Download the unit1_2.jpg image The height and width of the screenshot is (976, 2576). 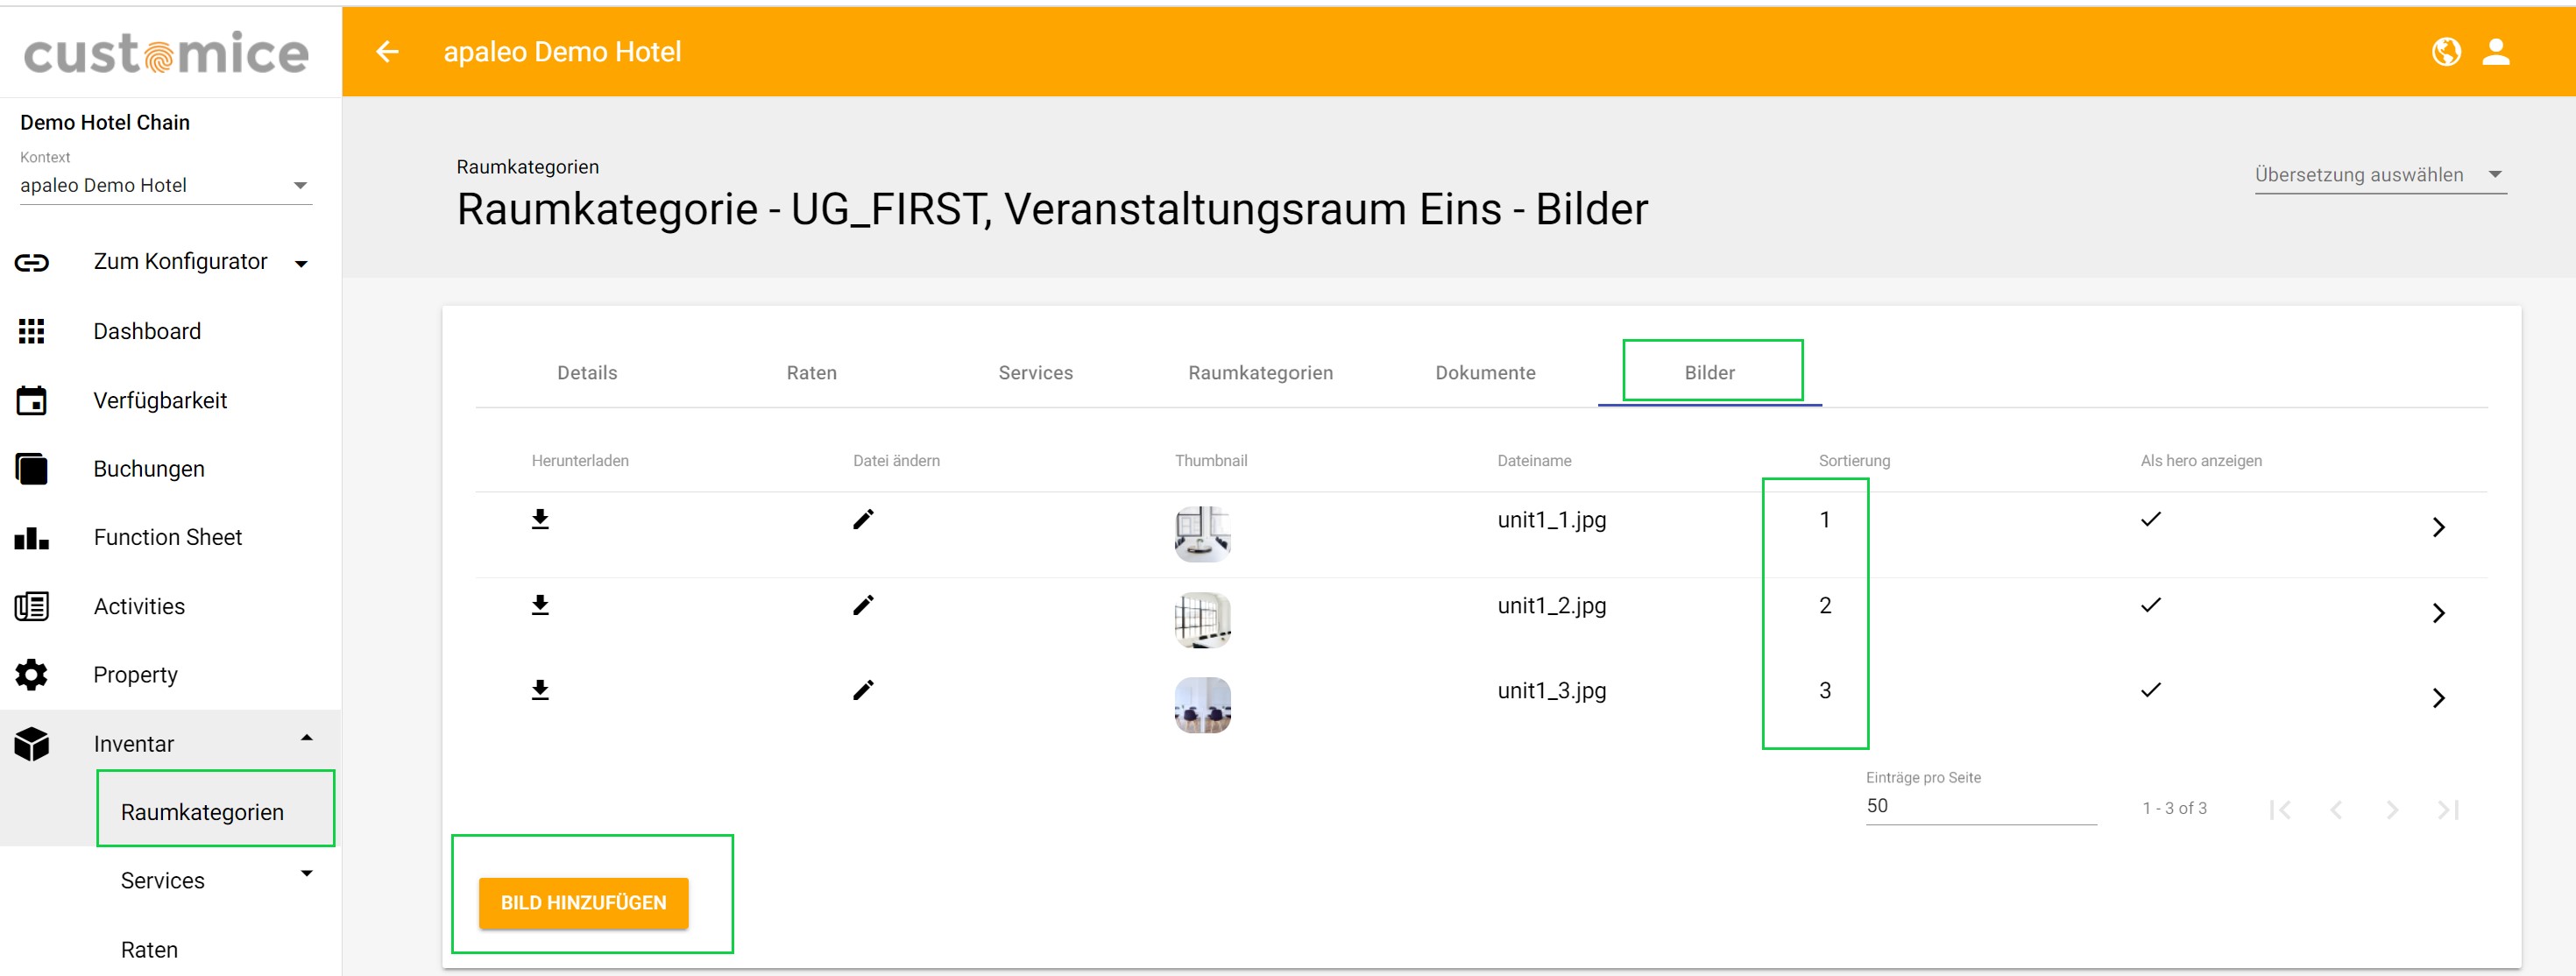pos(540,605)
